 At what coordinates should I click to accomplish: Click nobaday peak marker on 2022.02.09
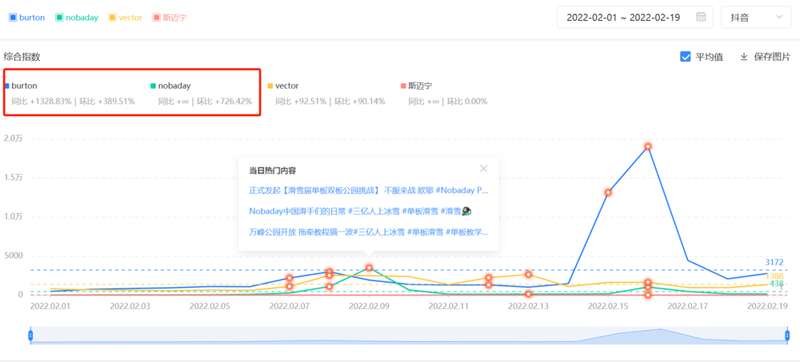click(x=369, y=268)
